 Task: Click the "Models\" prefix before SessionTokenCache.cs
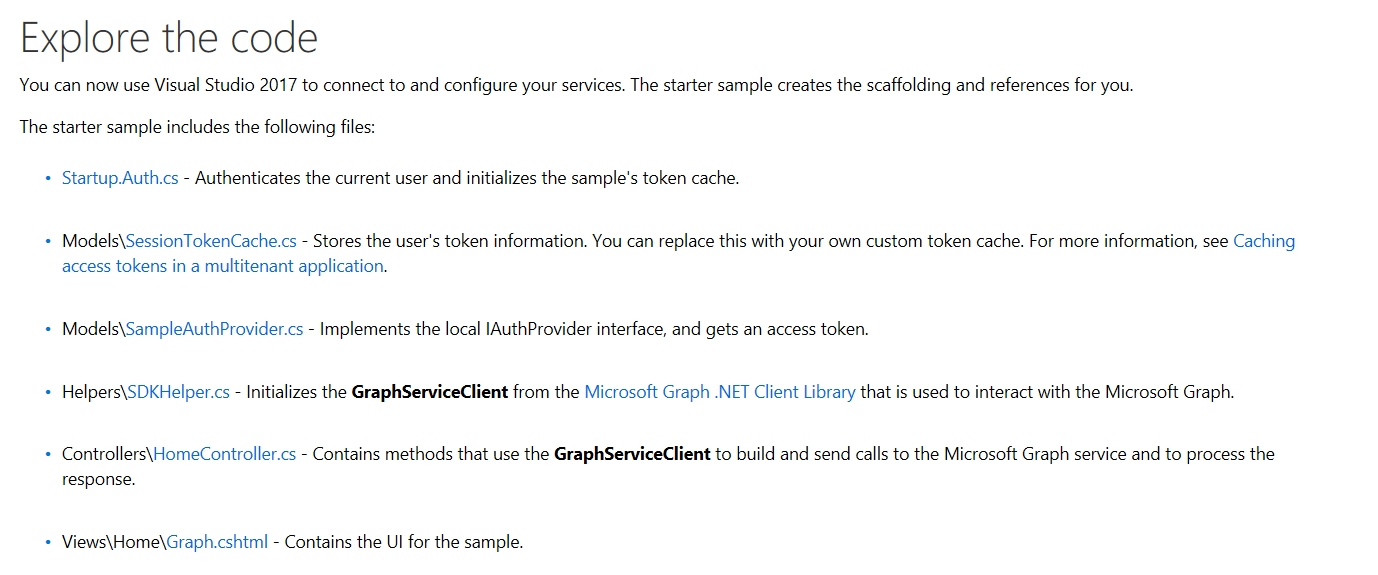(x=93, y=241)
